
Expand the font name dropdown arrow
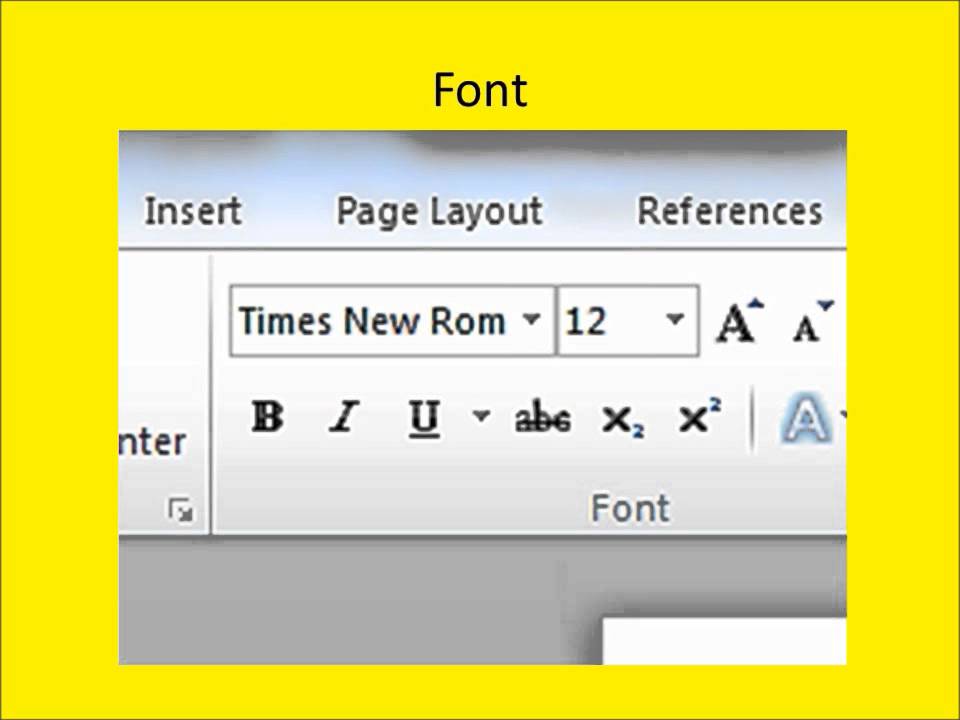[532, 321]
